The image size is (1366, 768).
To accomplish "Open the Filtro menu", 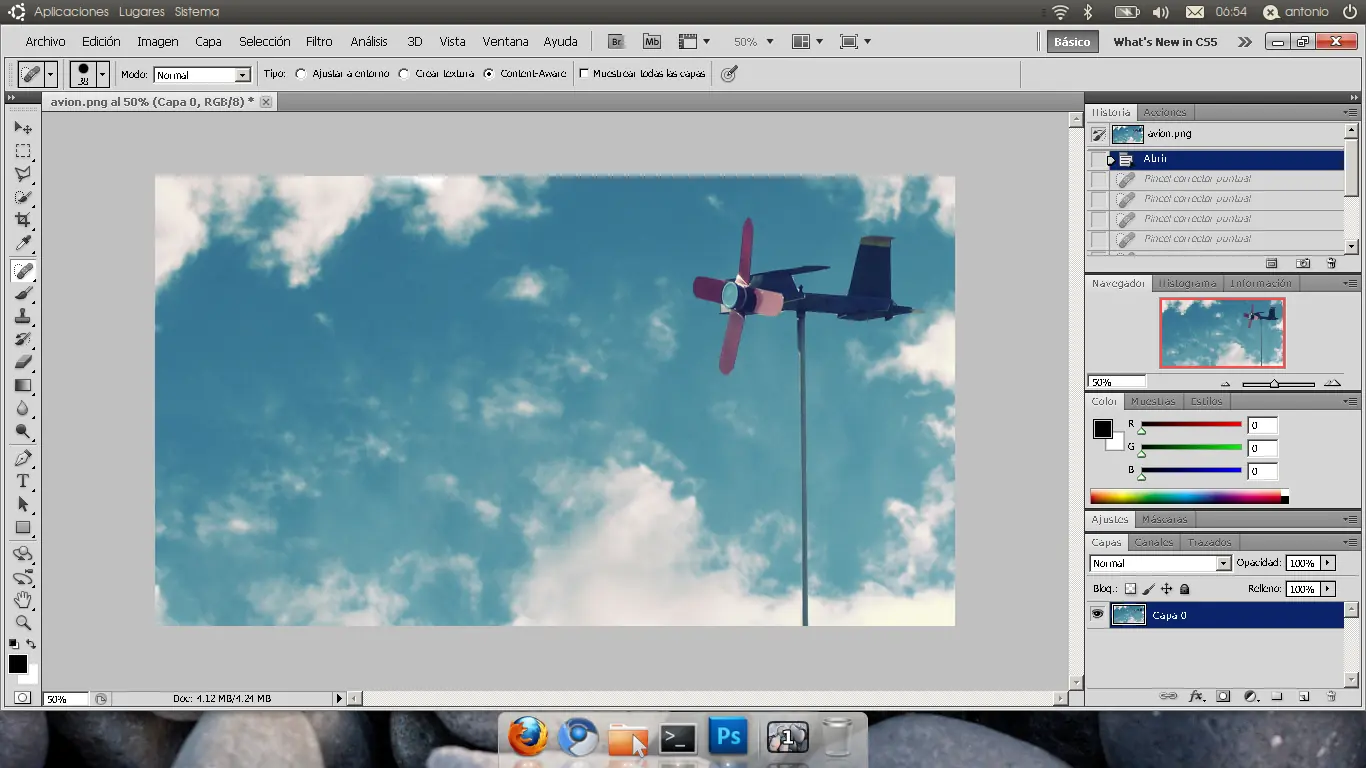I will [319, 42].
